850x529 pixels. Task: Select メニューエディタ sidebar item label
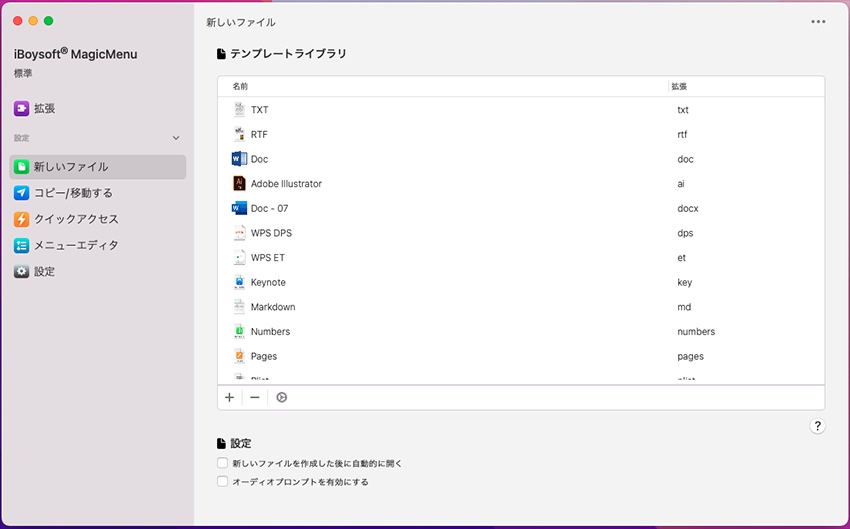pyautogui.click(x=76, y=245)
